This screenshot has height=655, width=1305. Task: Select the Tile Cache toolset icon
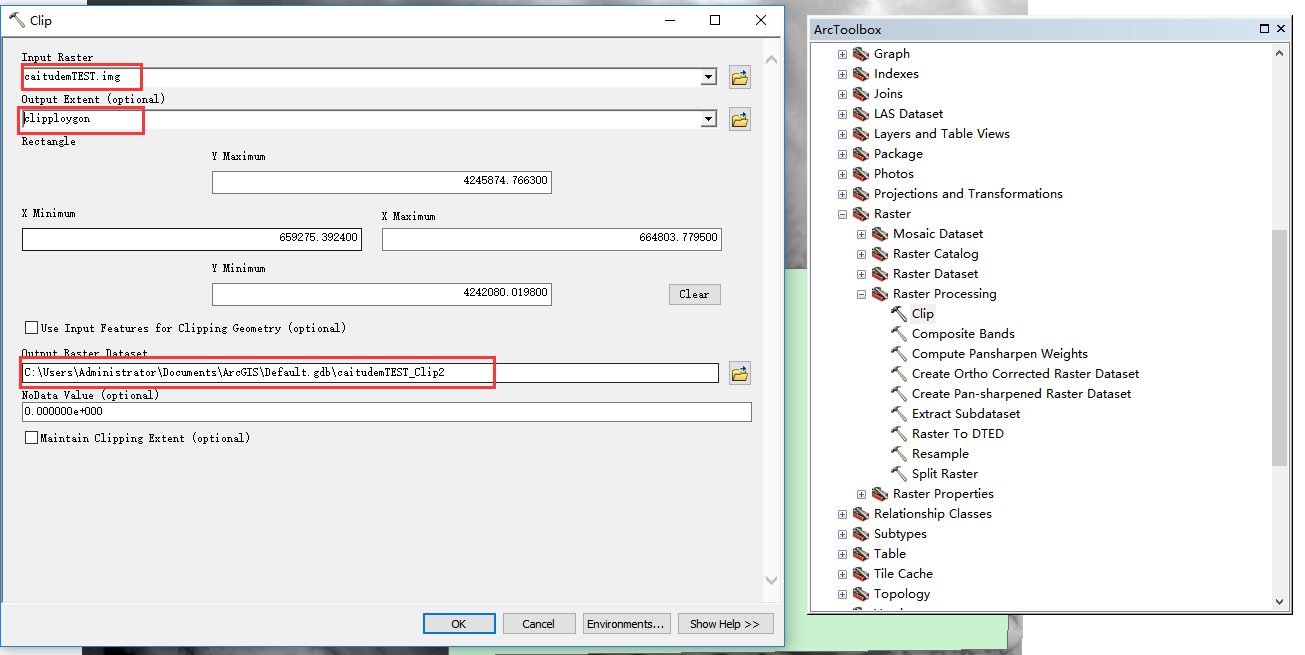[861, 574]
